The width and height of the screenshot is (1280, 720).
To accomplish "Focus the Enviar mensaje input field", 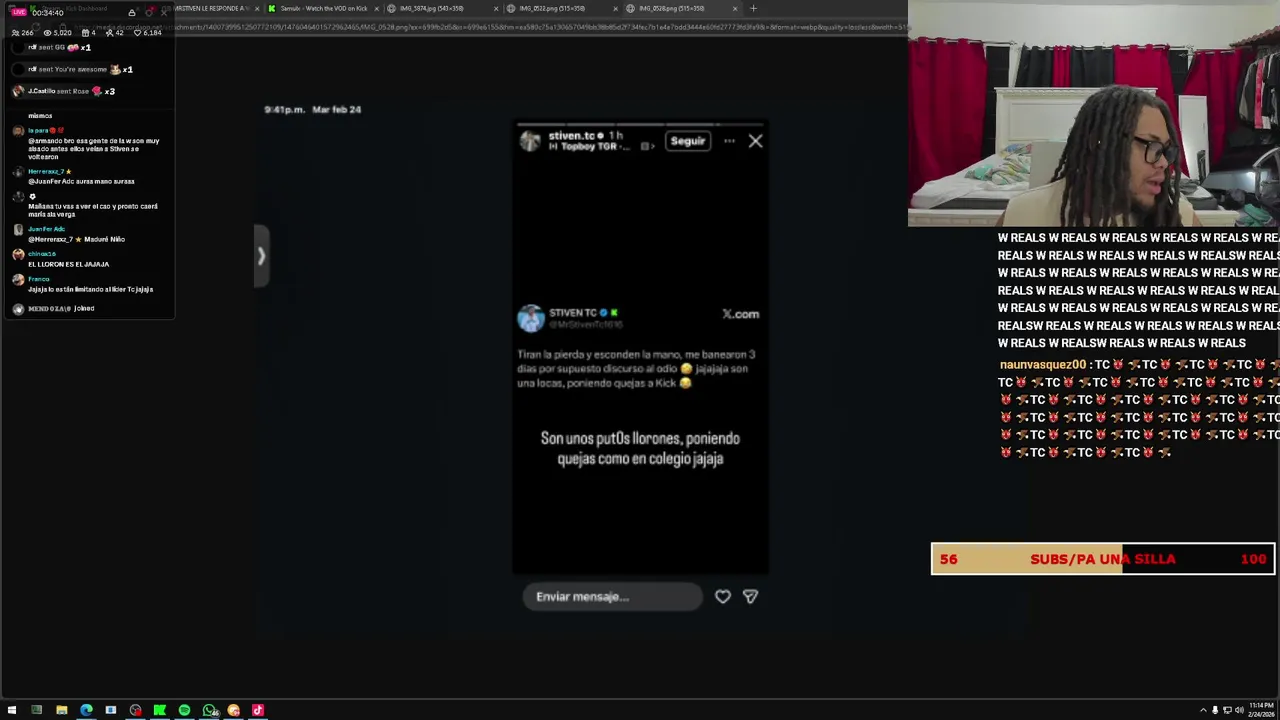I will (x=613, y=596).
